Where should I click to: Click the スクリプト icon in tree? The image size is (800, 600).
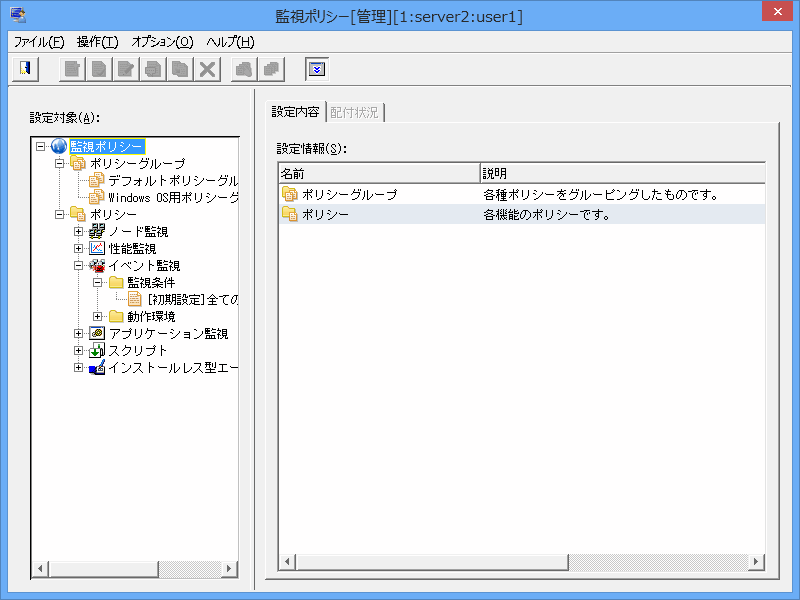97,351
